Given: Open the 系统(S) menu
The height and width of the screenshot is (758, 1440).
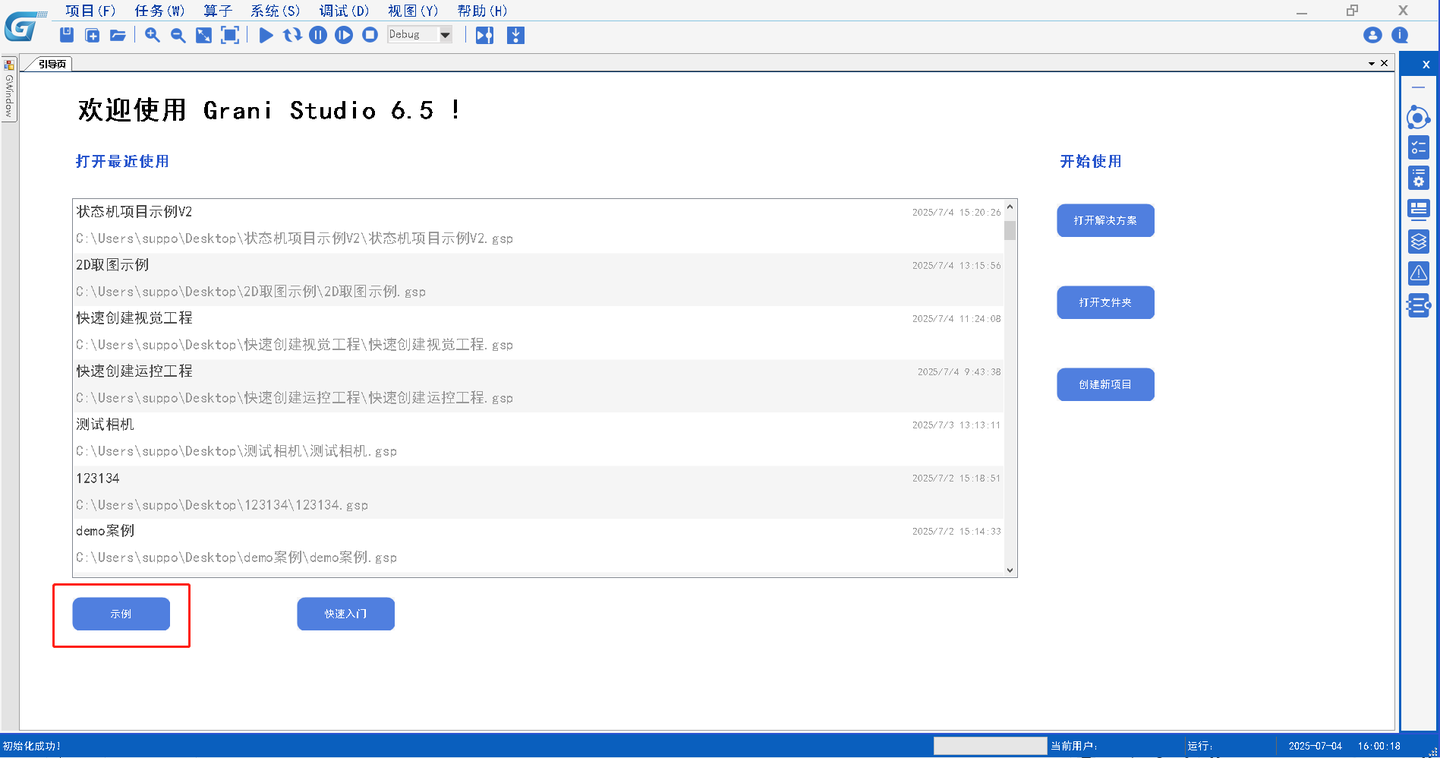Looking at the screenshot, I should tap(275, 10).
